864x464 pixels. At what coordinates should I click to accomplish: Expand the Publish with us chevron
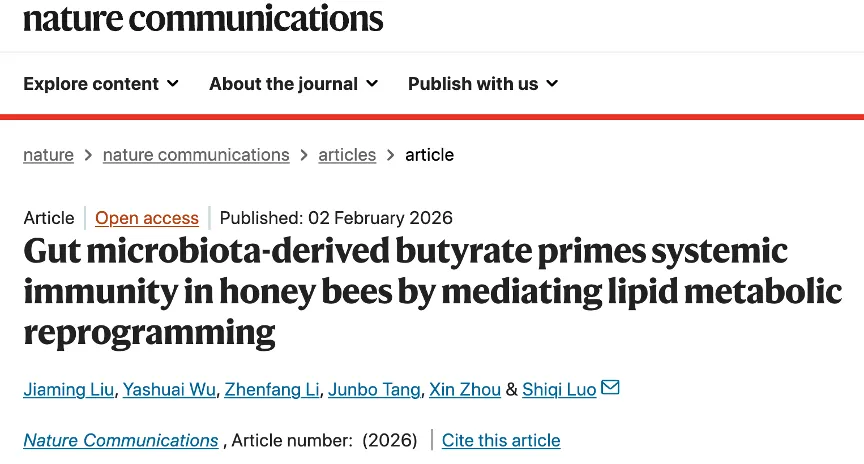point(552,84)
